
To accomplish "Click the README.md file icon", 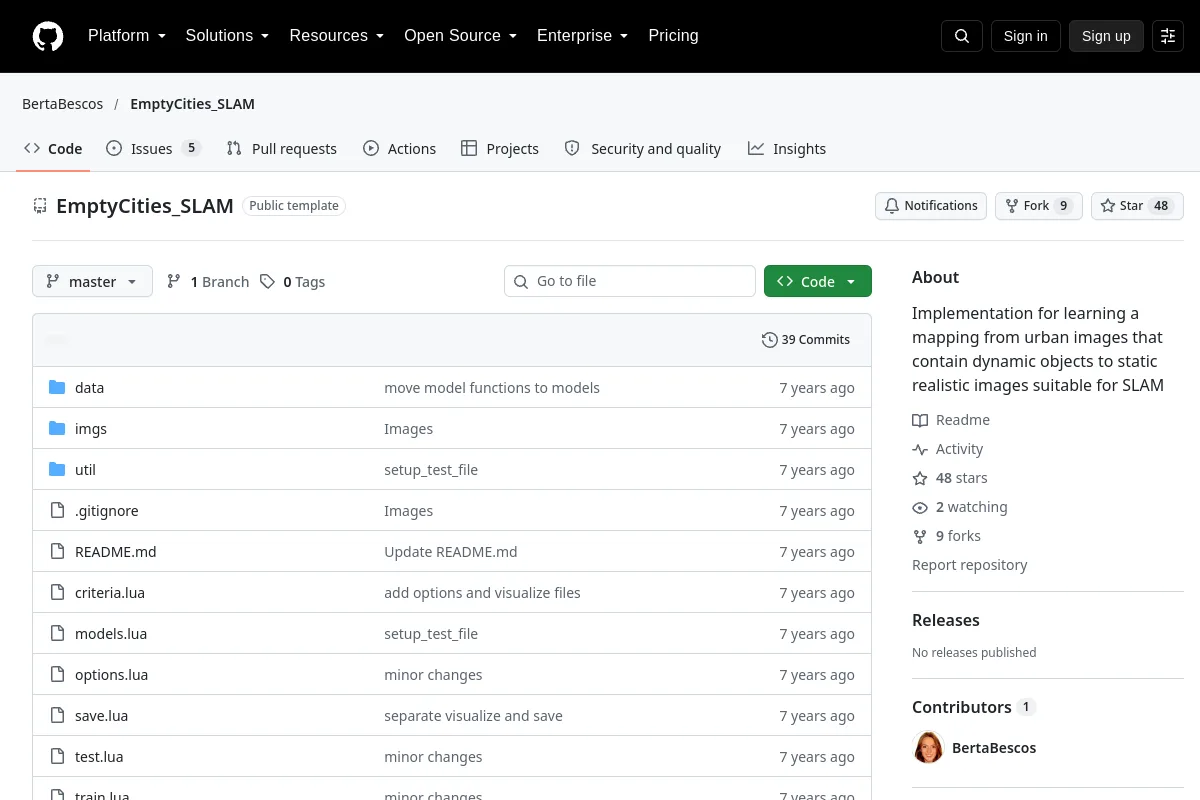I will [57, 552].
